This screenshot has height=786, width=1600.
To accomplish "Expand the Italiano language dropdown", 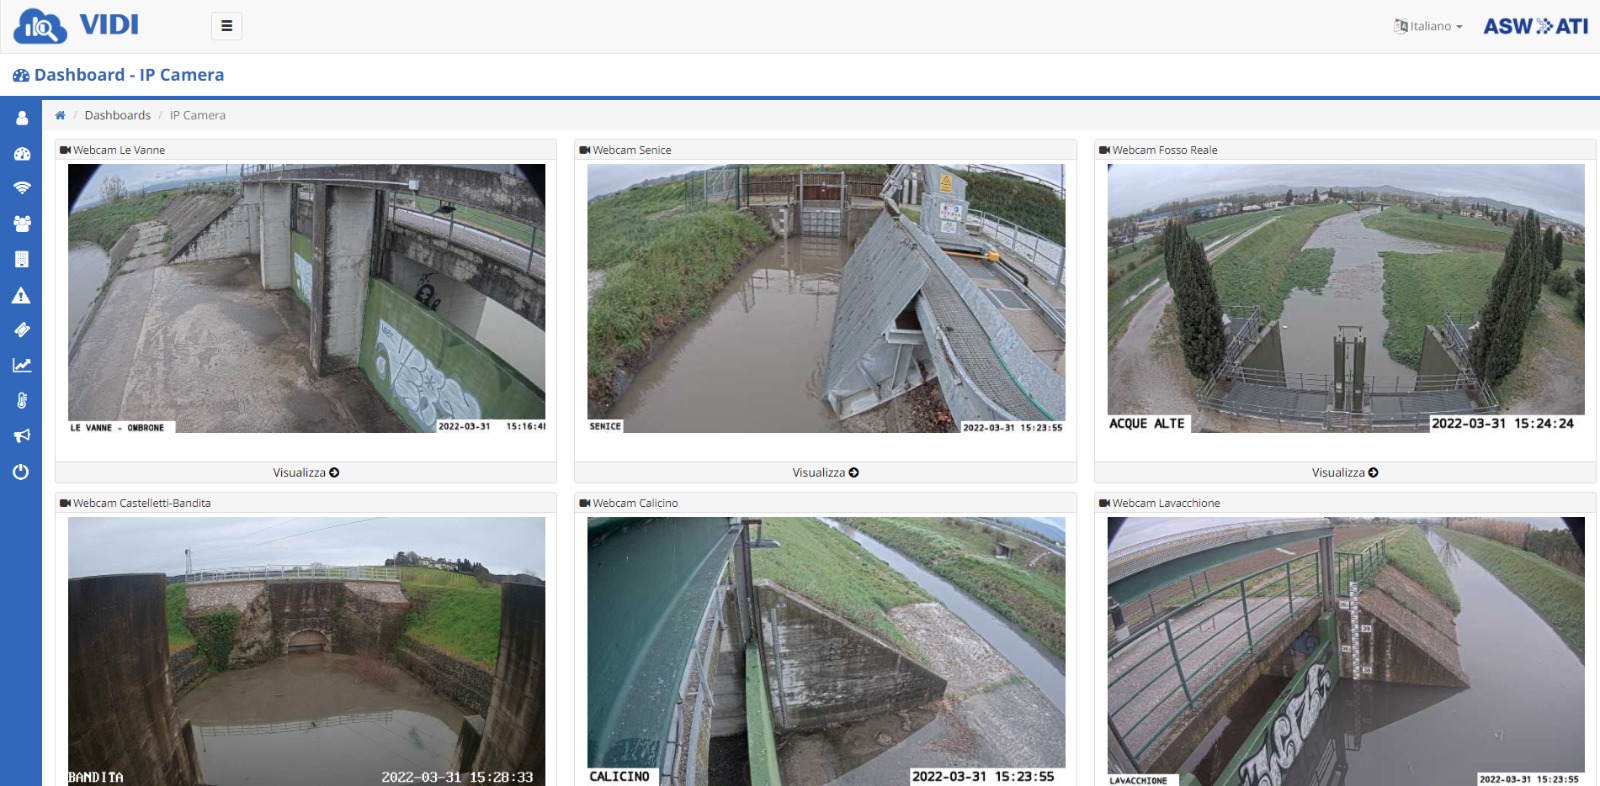I will [1429, 26].
